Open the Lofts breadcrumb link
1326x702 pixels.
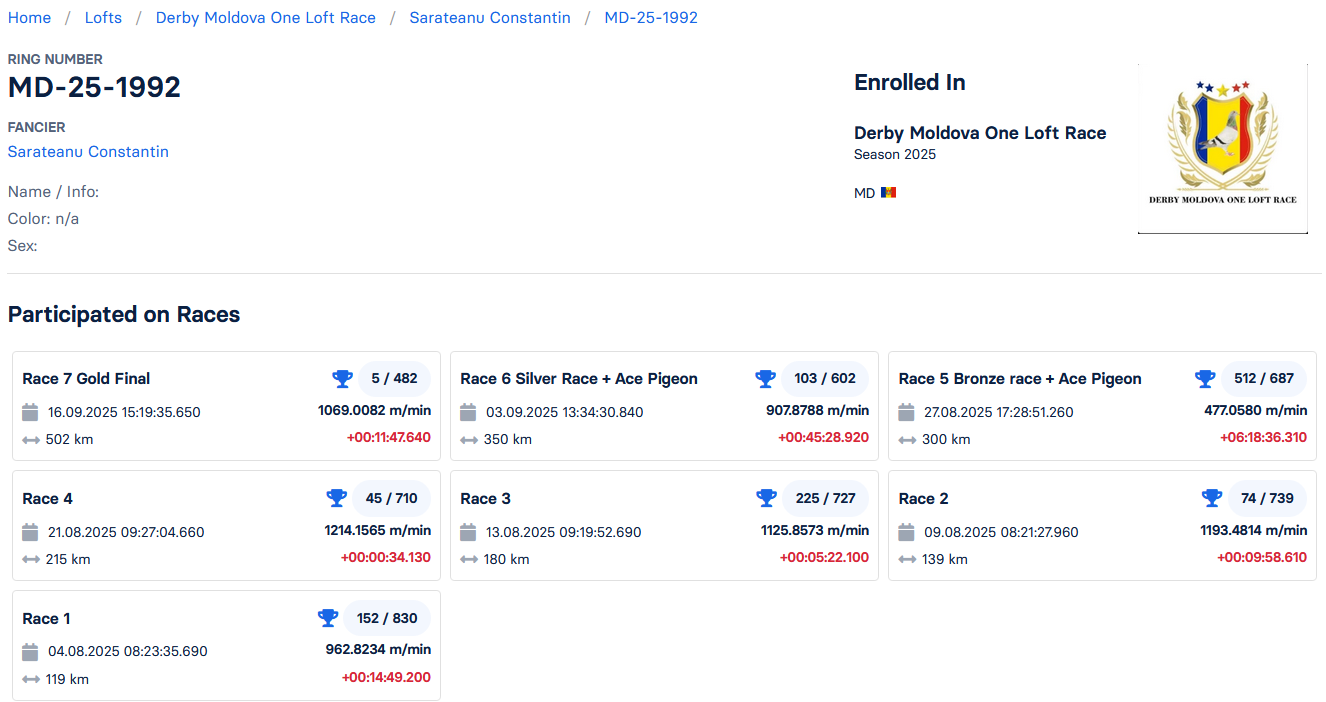pos(103,18)
